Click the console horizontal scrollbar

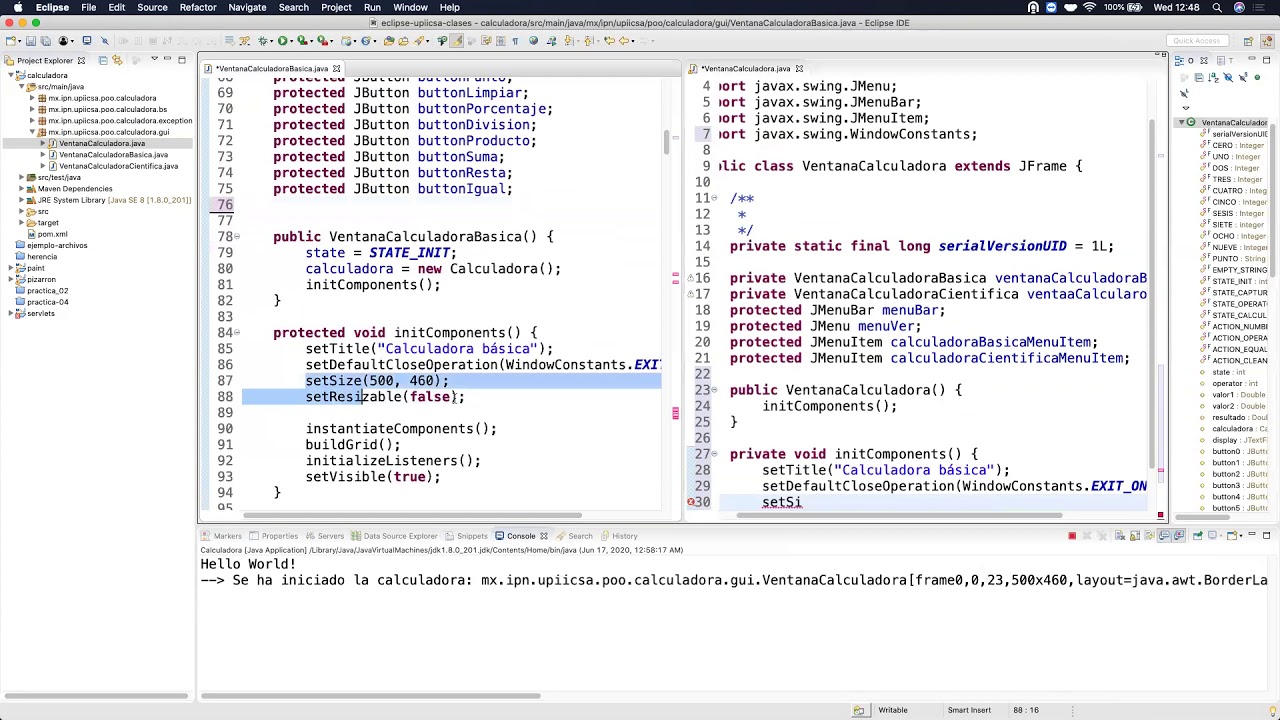pos(370,696)
